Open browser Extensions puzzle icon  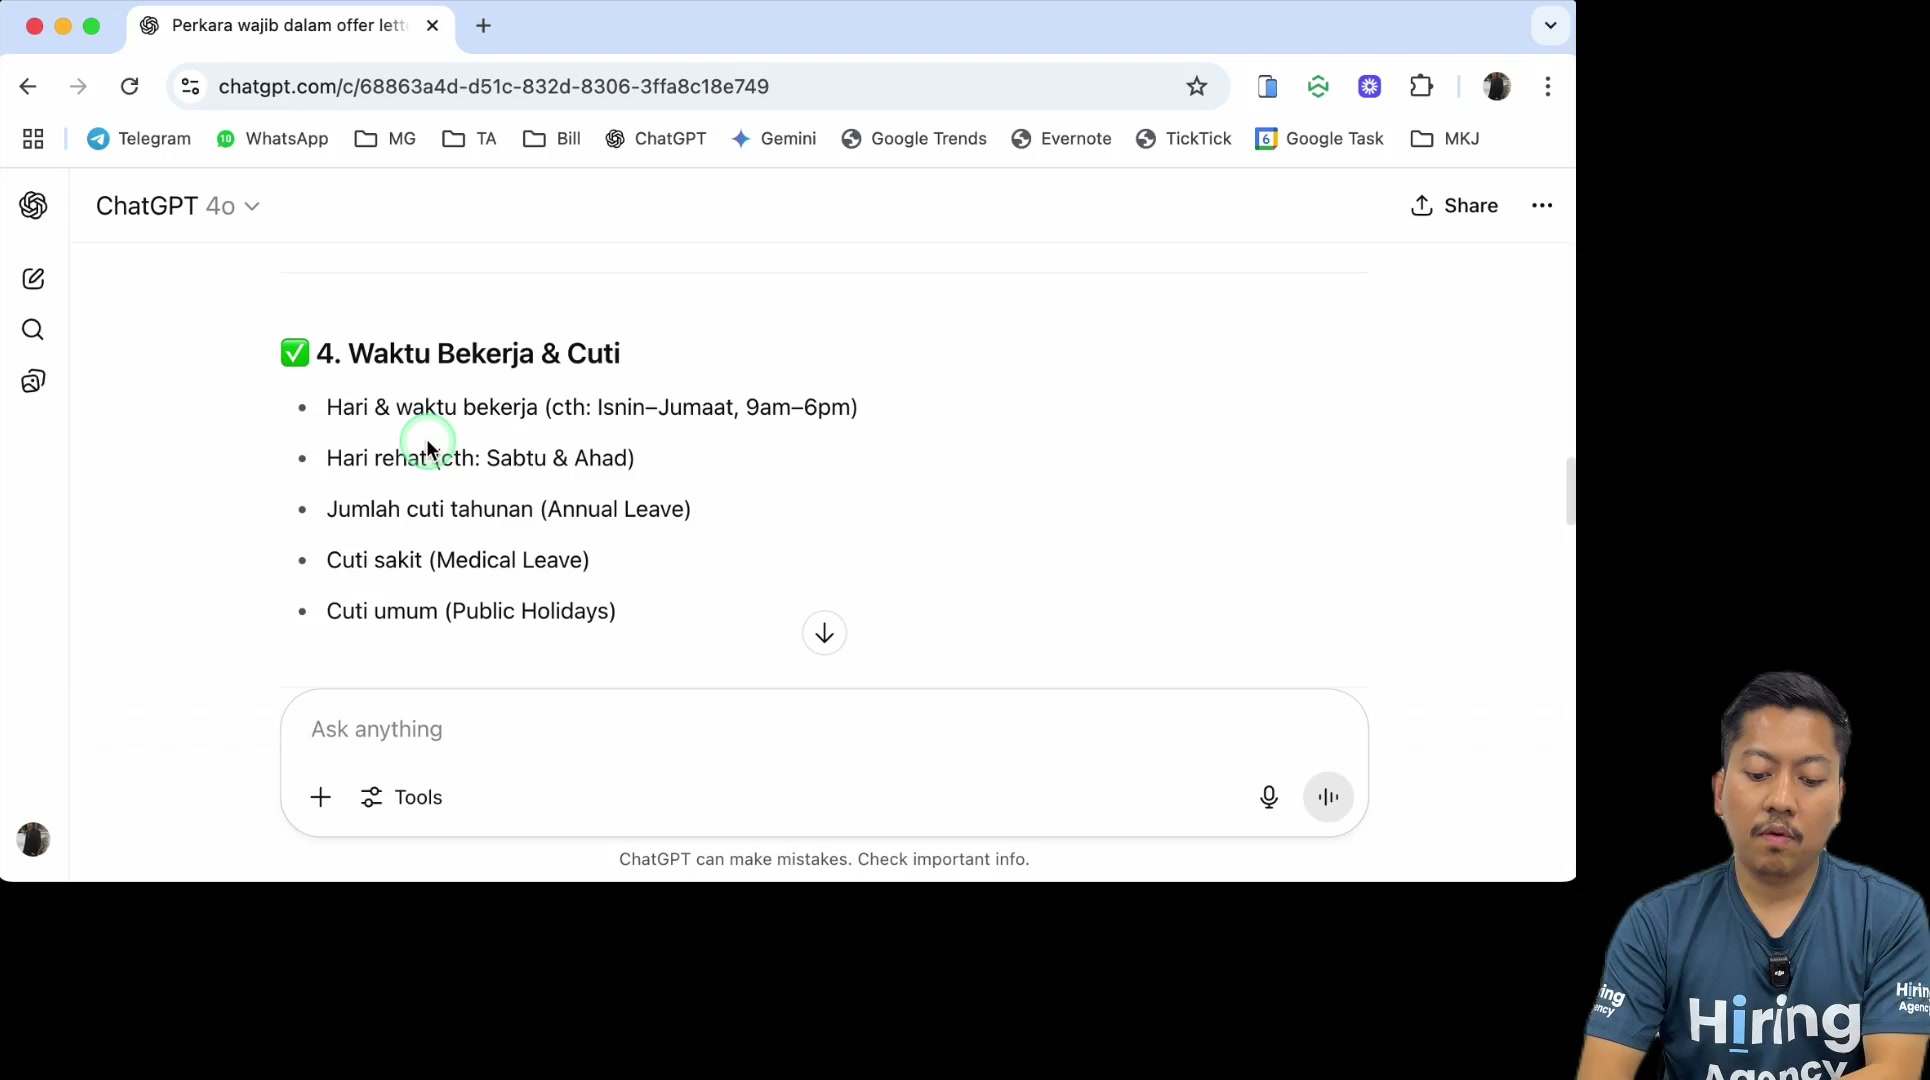[x=1421, y=86]
